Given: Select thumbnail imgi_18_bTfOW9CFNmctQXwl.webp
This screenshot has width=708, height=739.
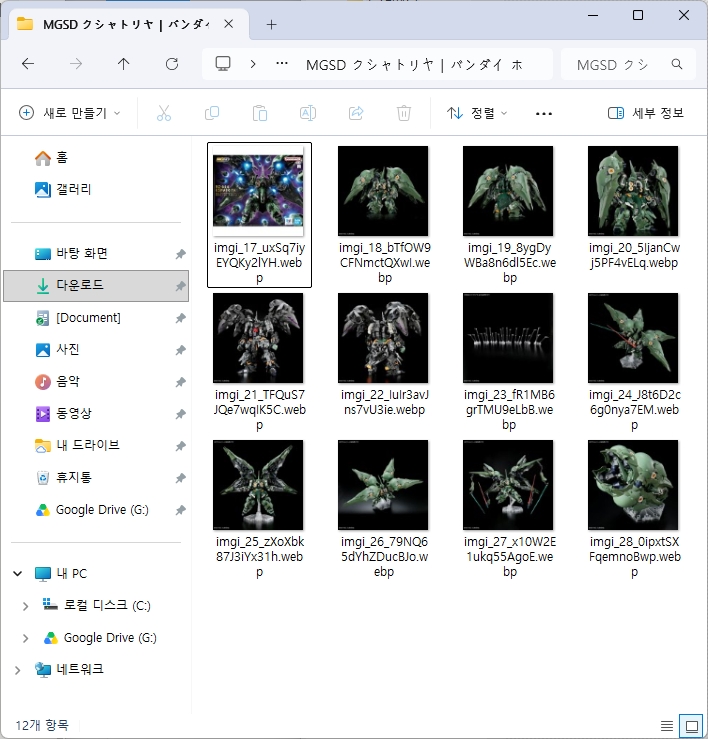Looking at the screenshot, I should pyautogui.click(x=383, y=191).
